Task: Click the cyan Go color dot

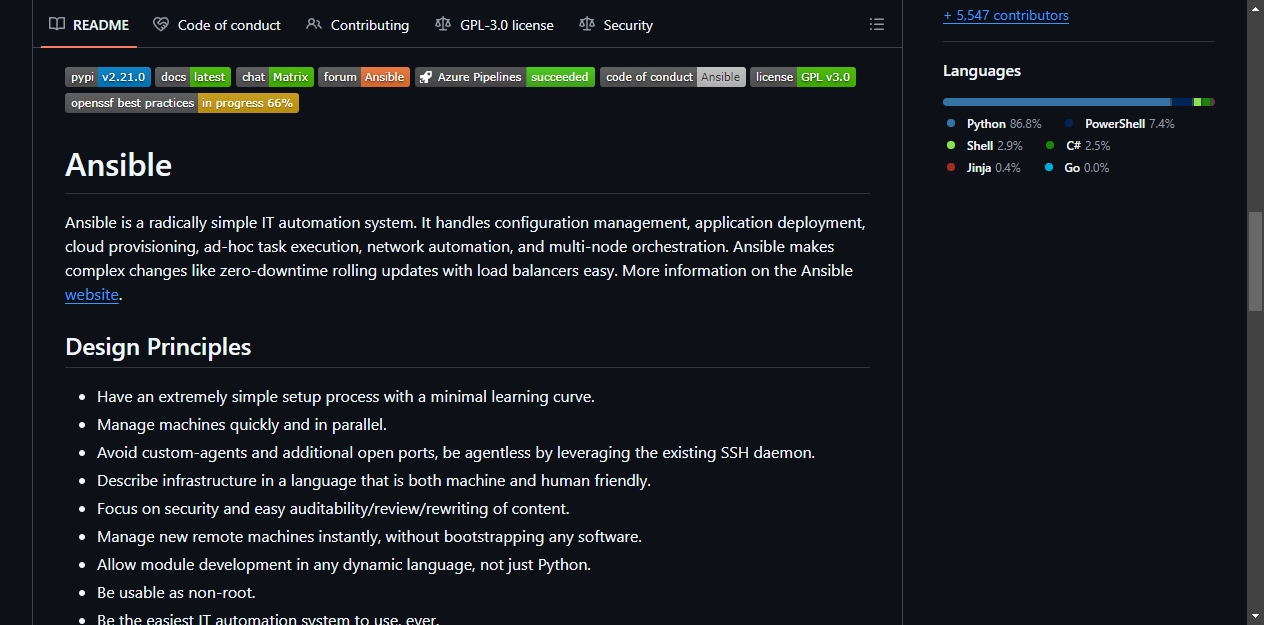Action: pyautogui.click(x=1049, y=168)
